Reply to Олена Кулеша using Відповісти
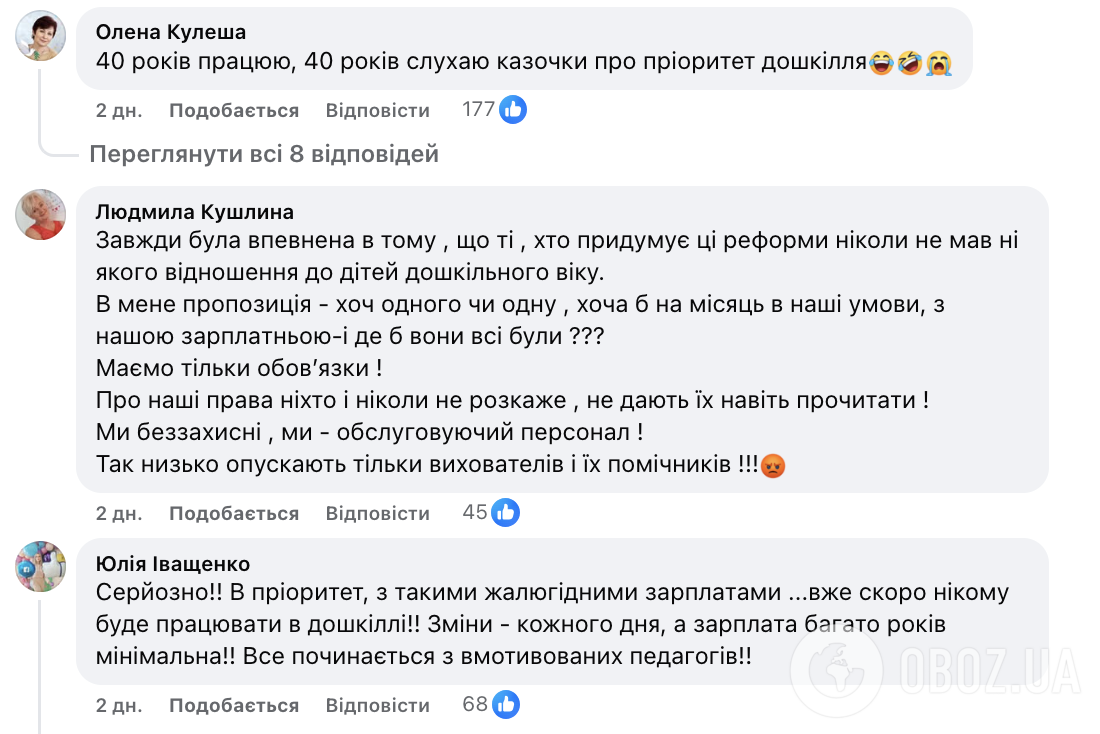Image resolution: width=1100 pixels, height=734 pixels. (x=377, y=110)
